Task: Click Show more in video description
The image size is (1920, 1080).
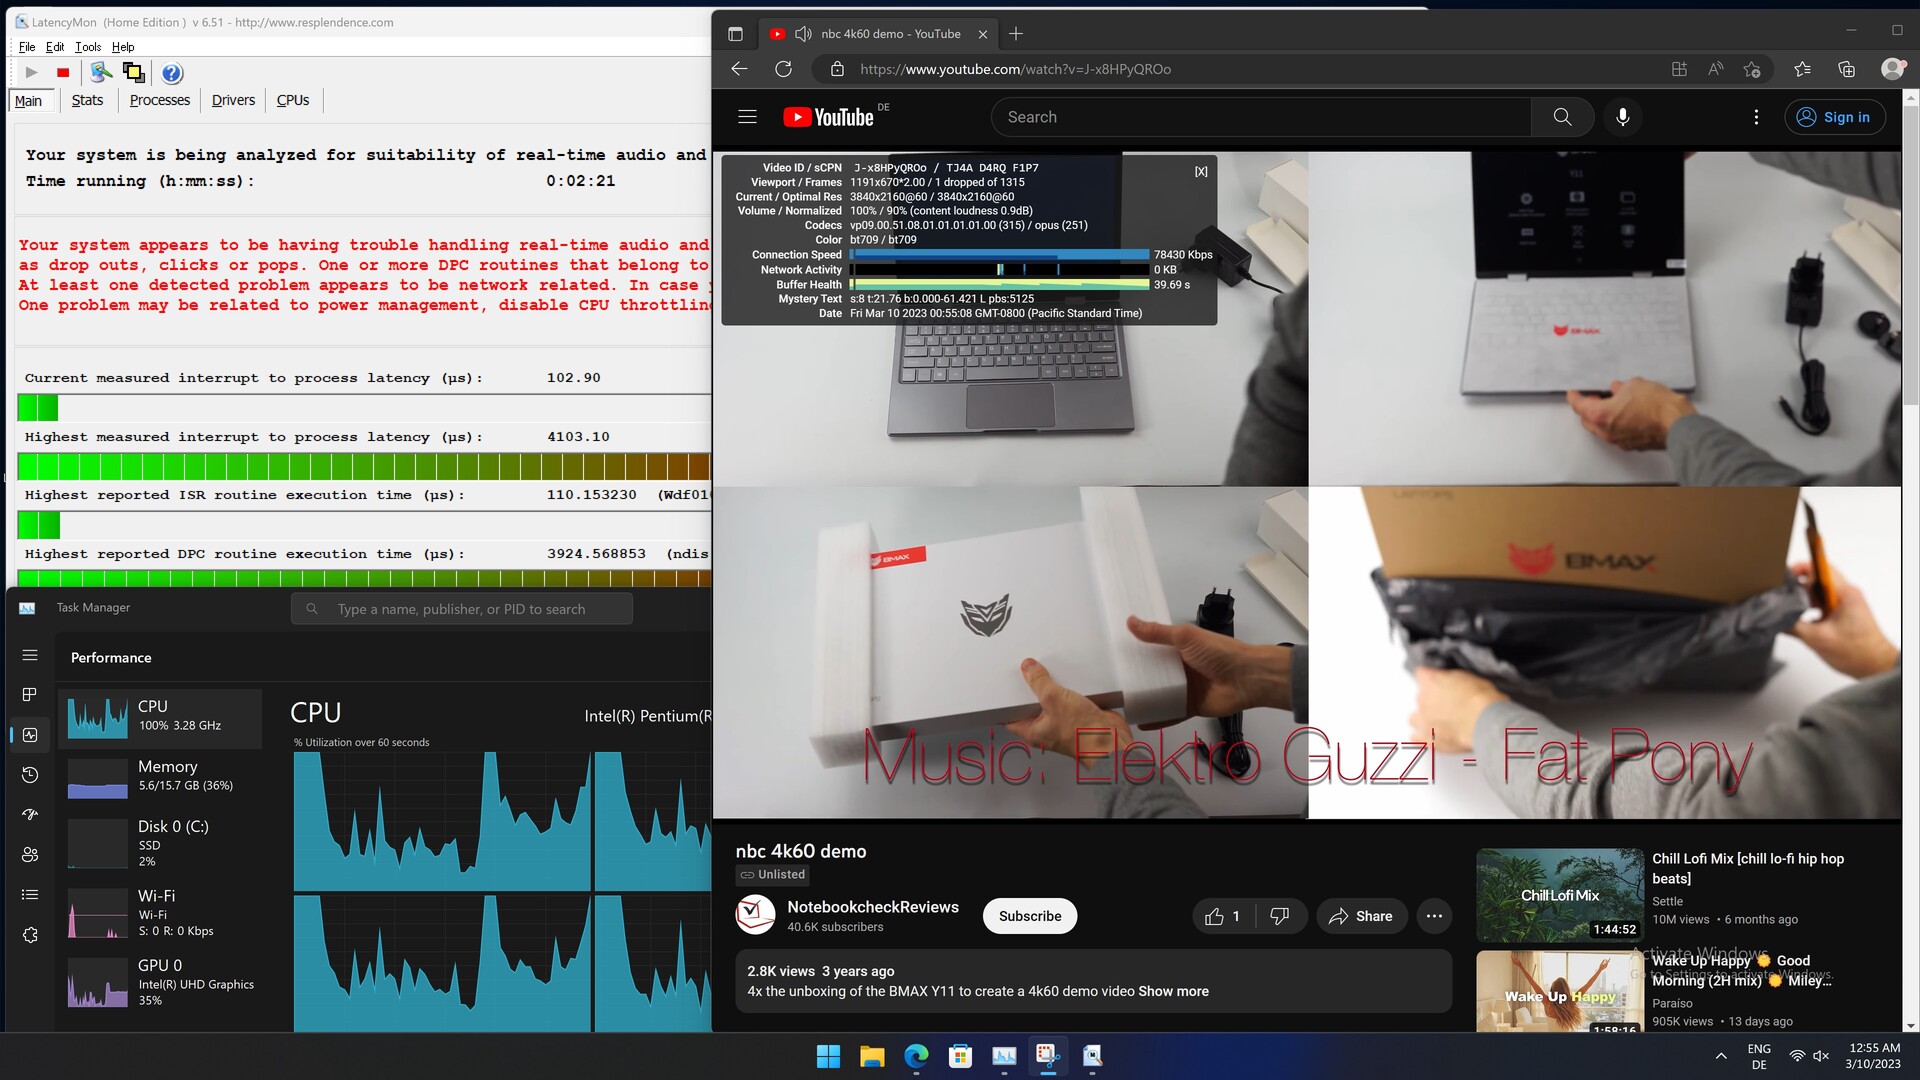Action: pyautogui.click(x=1173, y=991)
